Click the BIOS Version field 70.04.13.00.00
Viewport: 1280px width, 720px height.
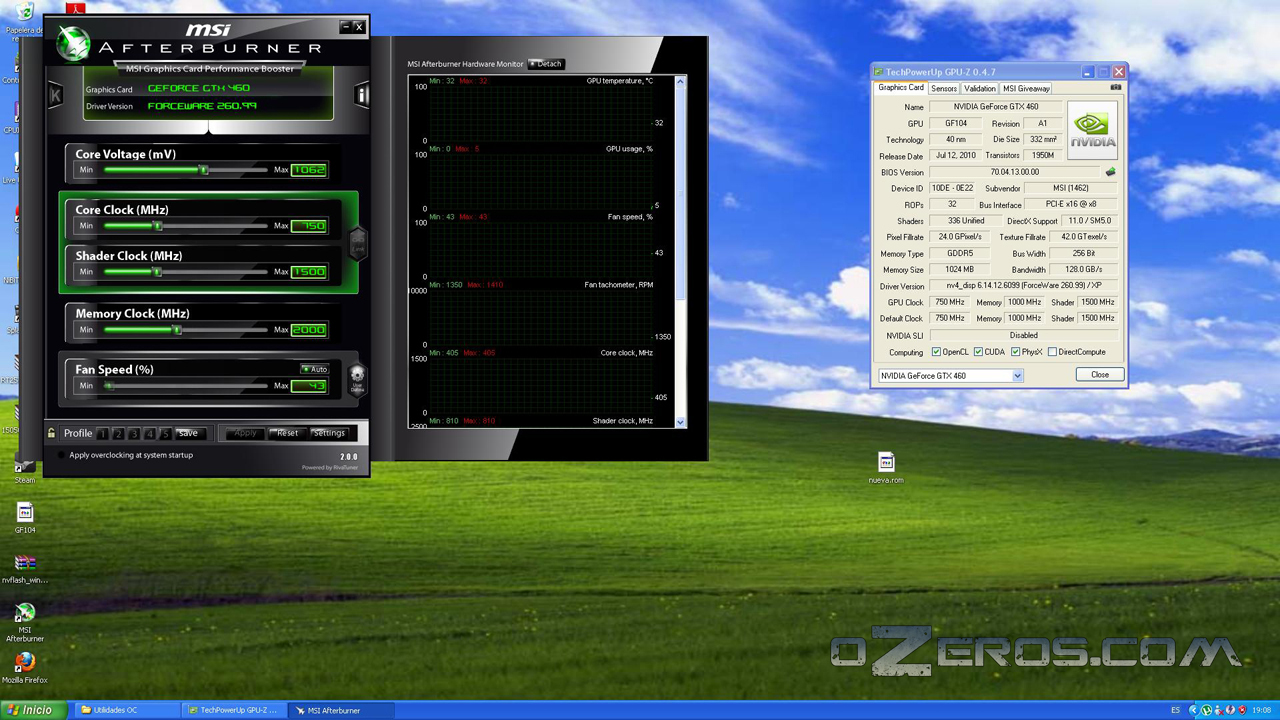pyautogui.click(x=1014, y=172)
